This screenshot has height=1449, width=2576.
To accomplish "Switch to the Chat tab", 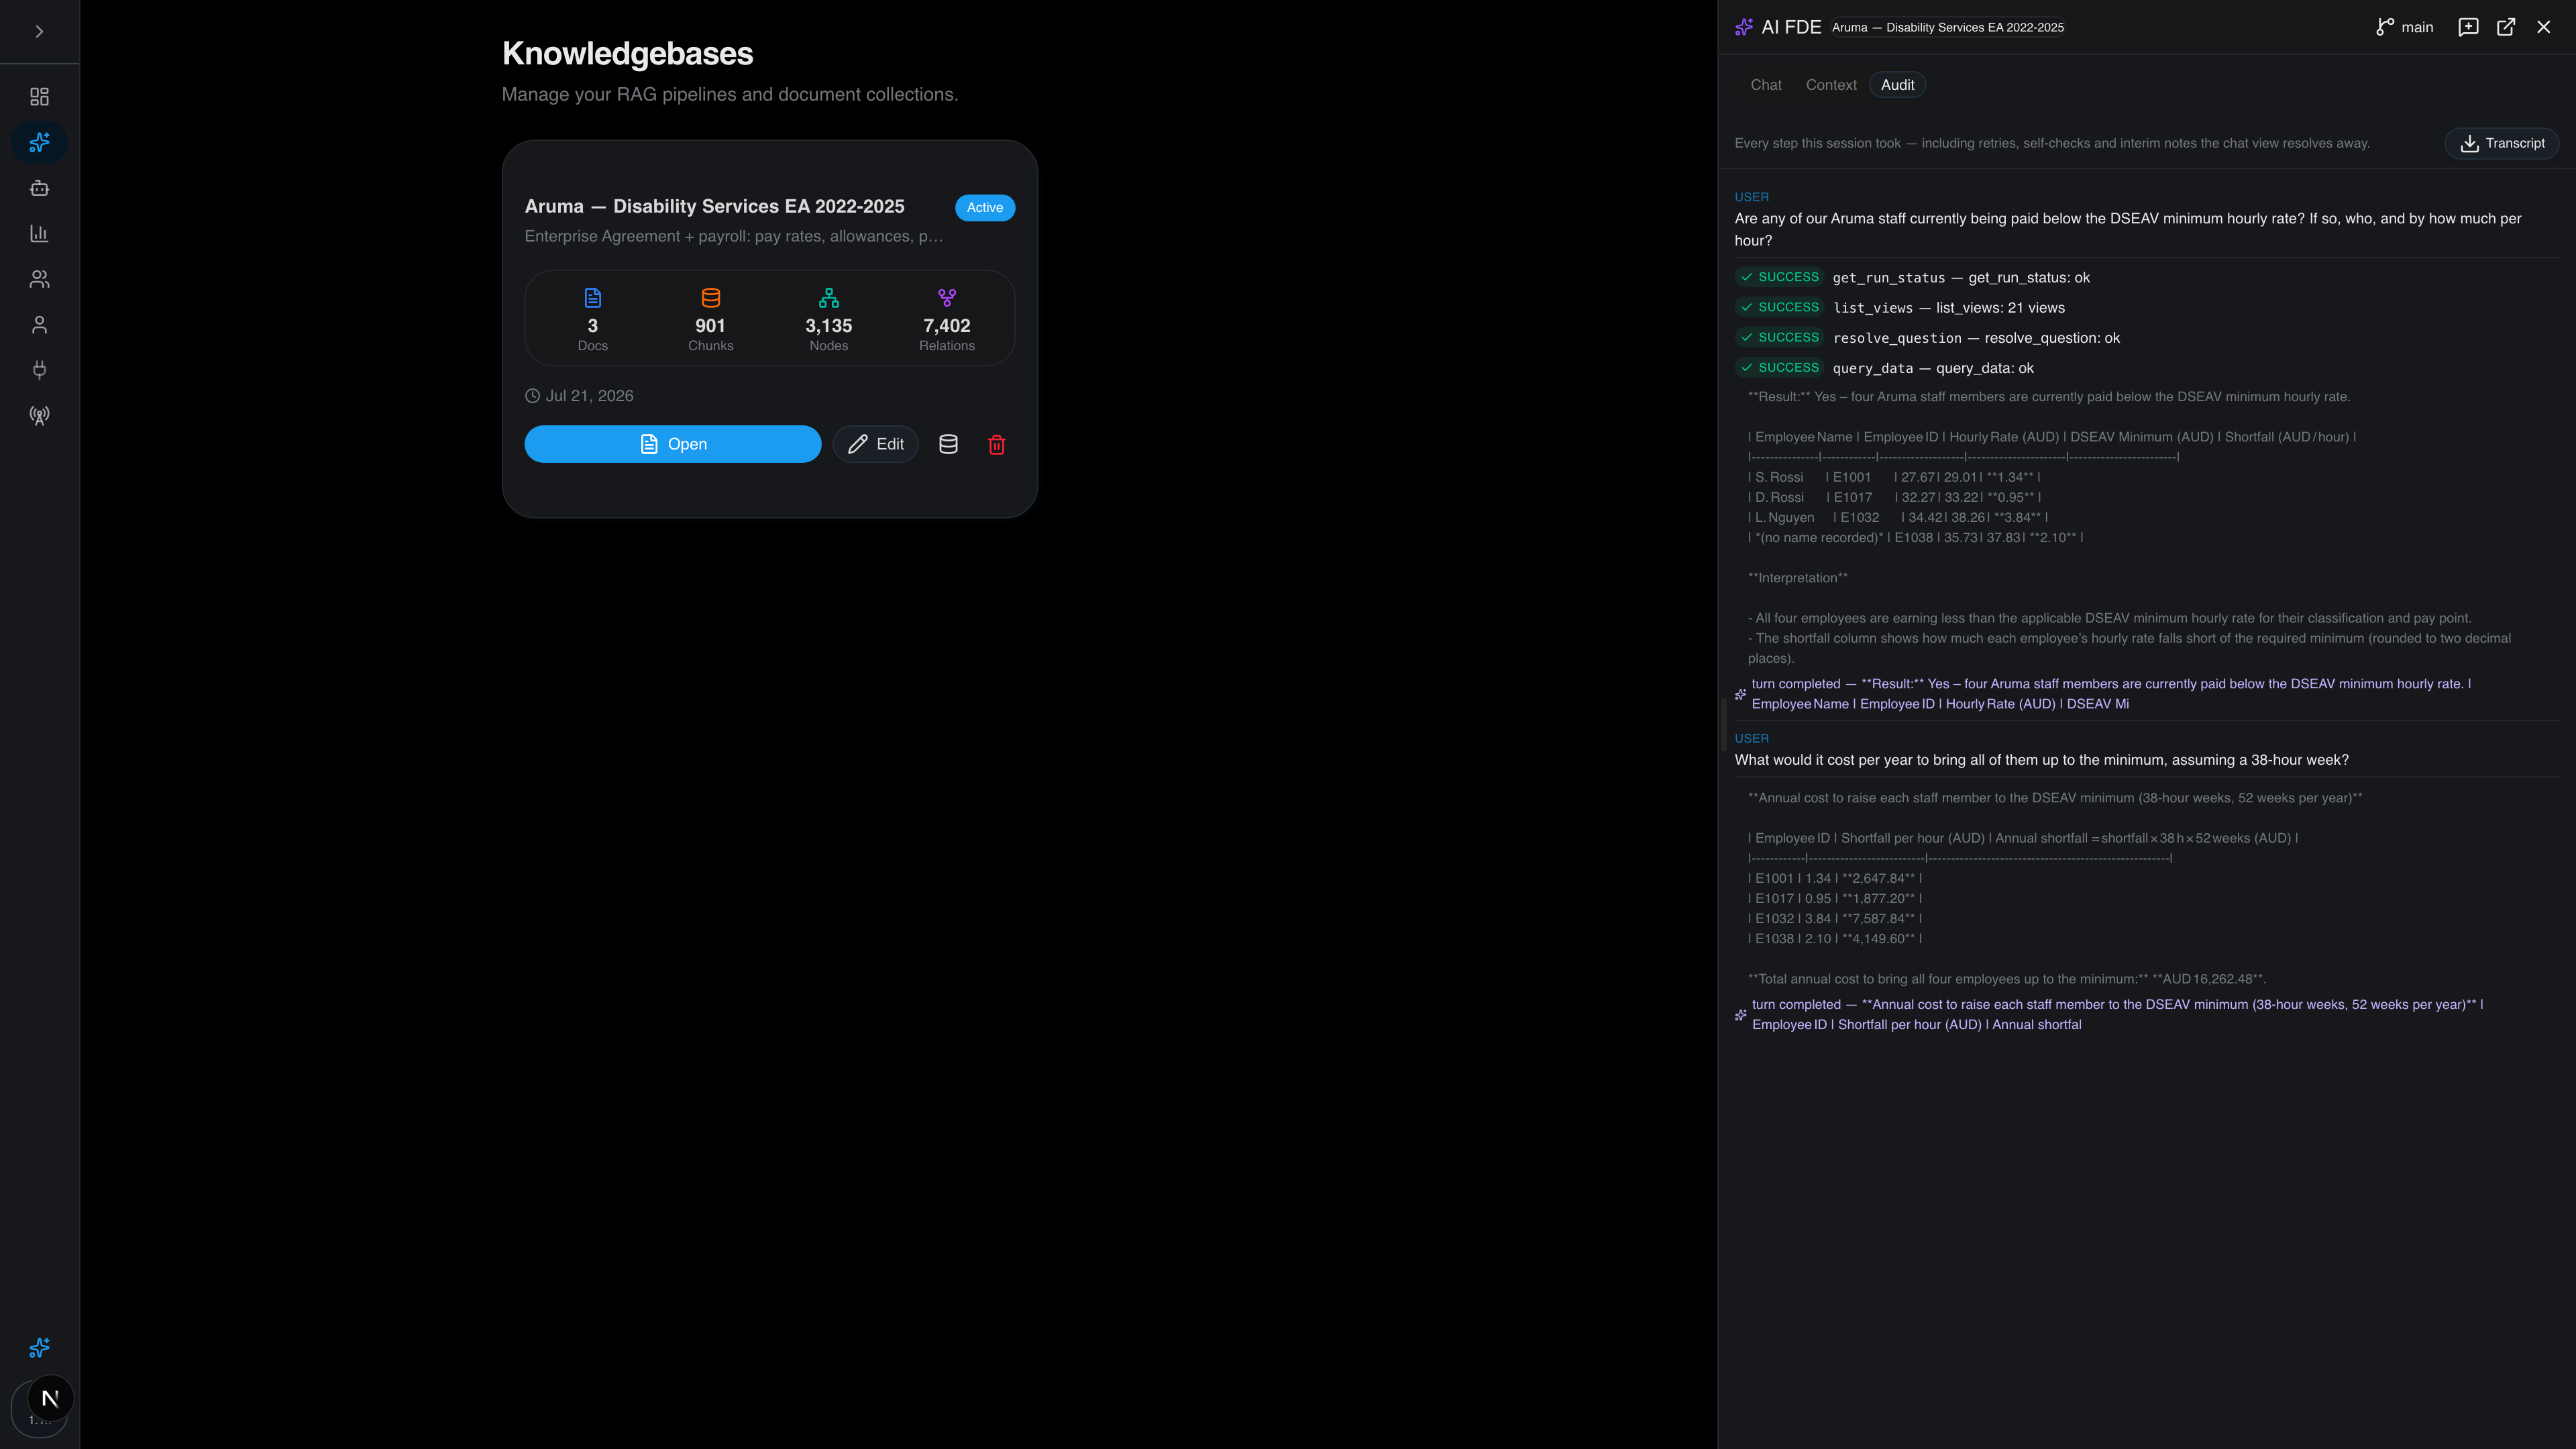I will (1765, 85).
